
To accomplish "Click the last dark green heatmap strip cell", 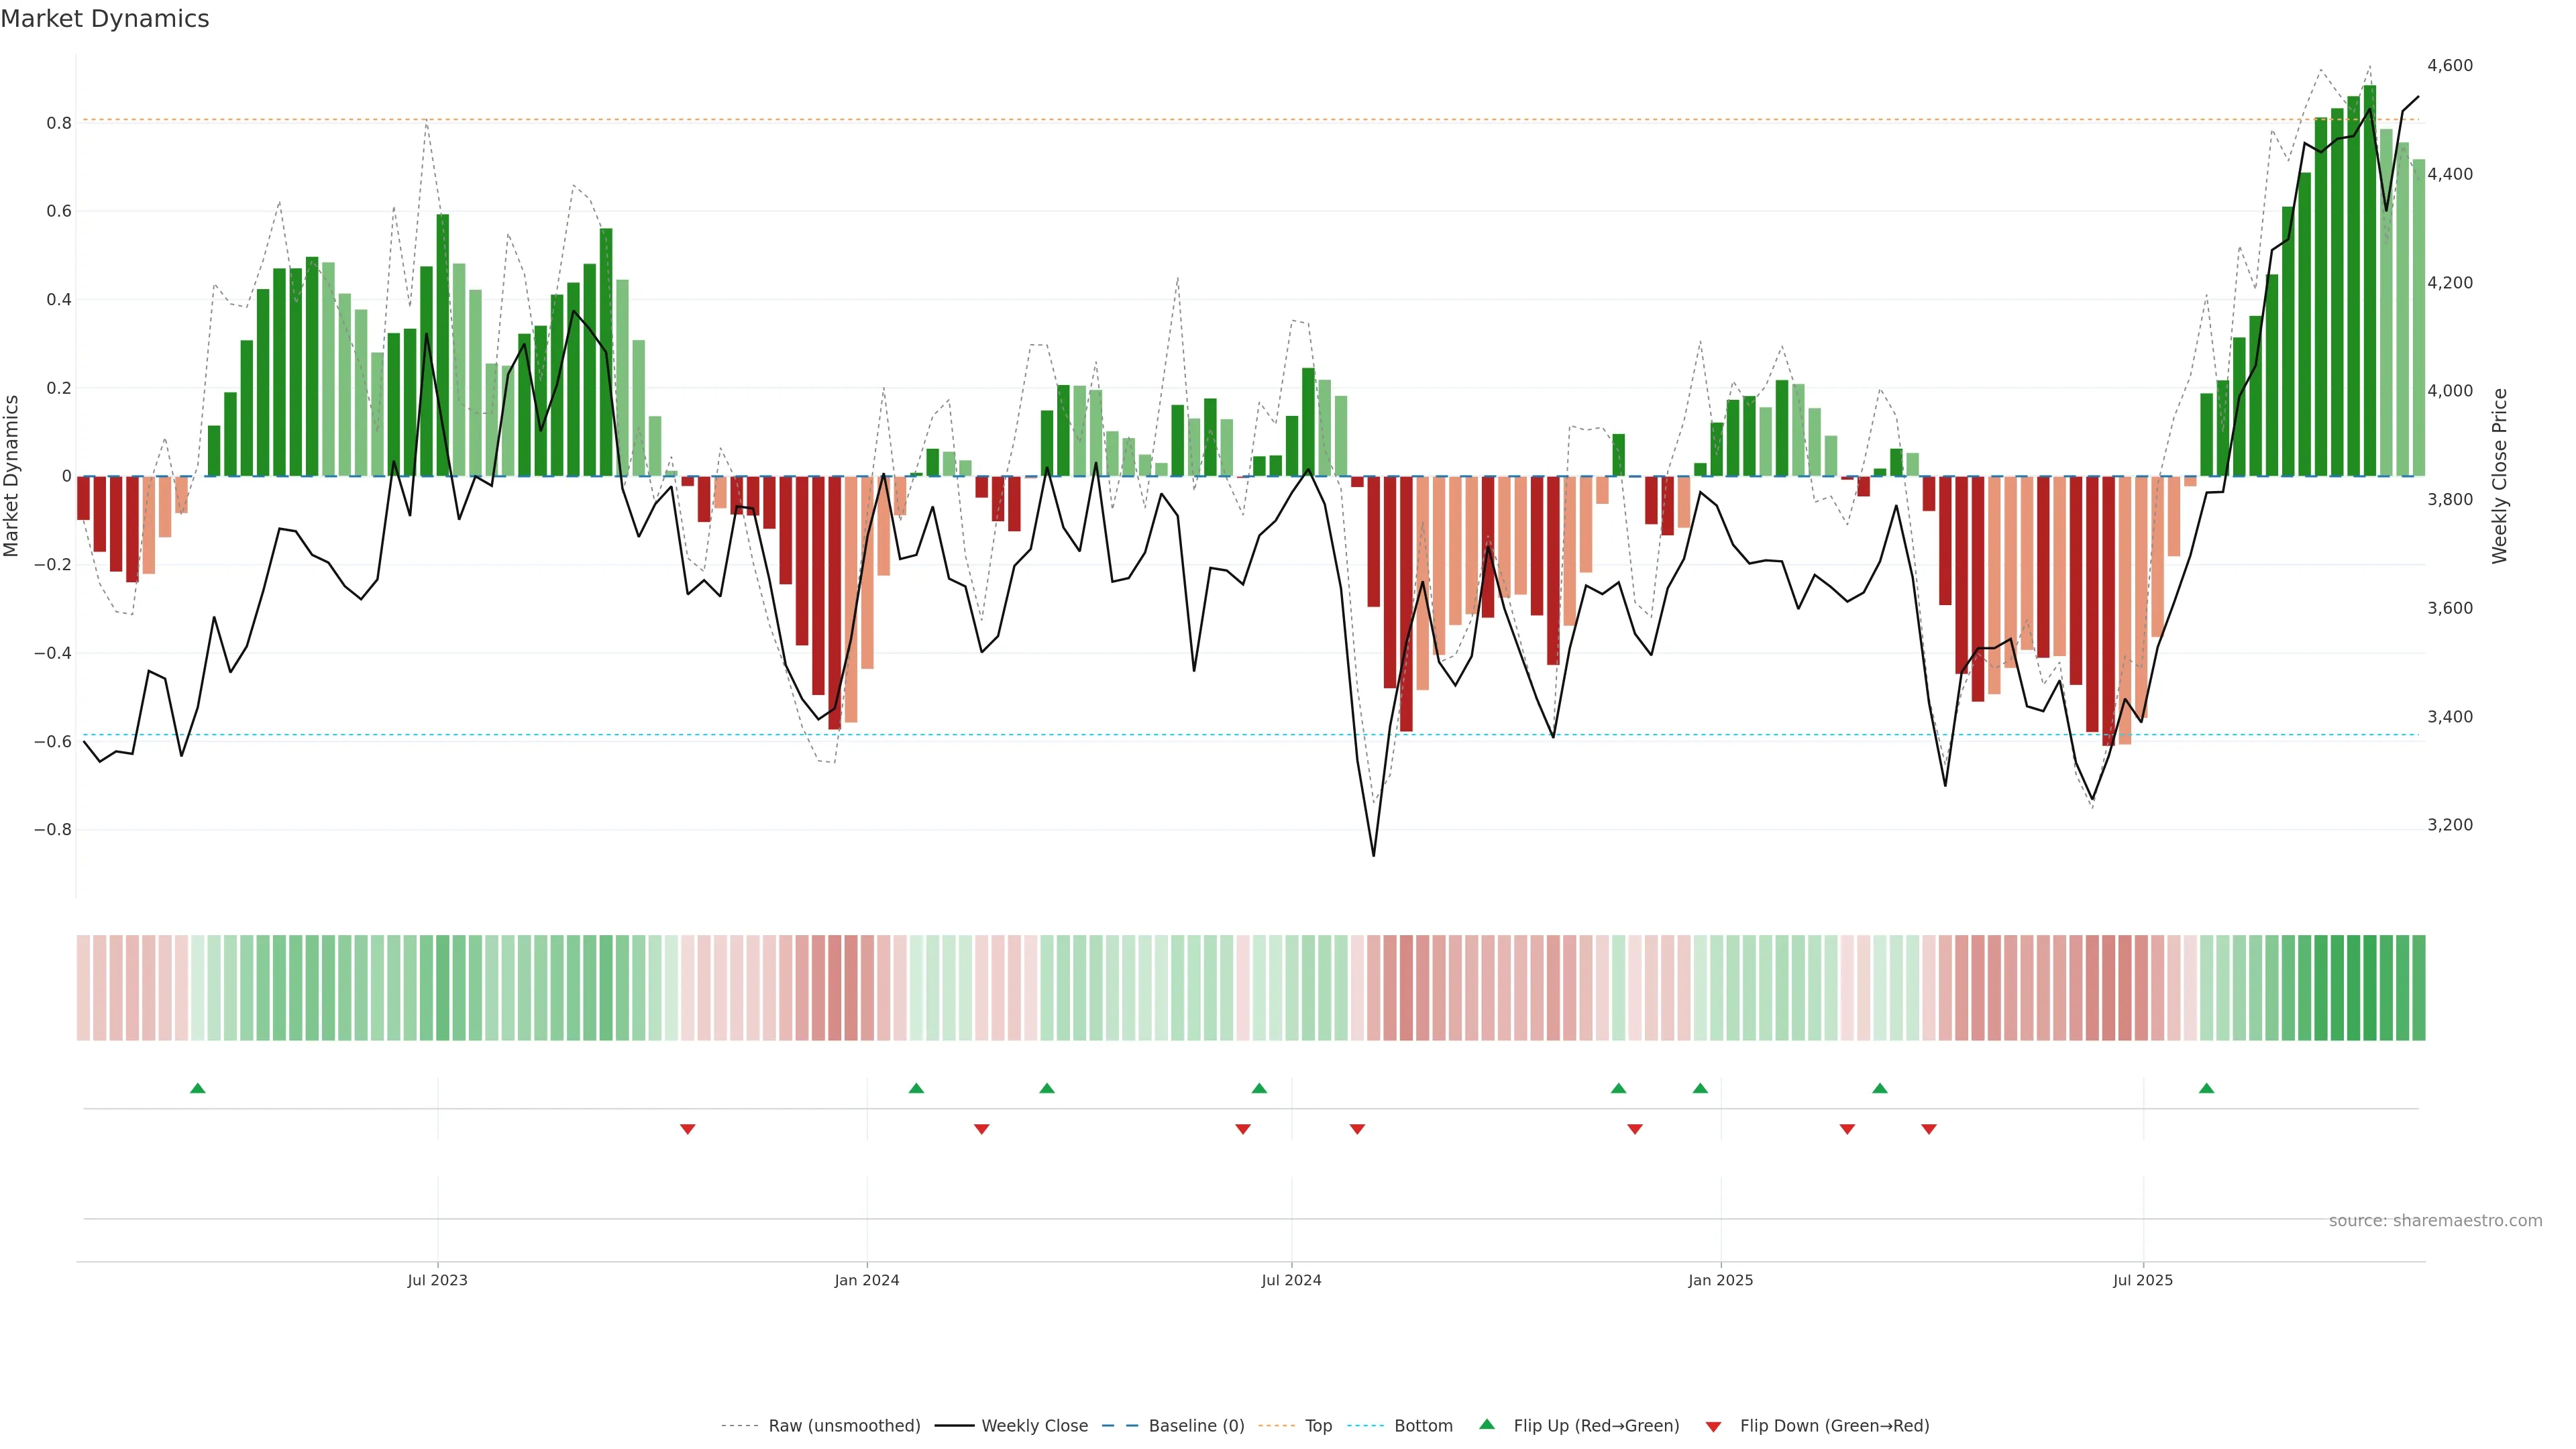I will coord(2418,988).
